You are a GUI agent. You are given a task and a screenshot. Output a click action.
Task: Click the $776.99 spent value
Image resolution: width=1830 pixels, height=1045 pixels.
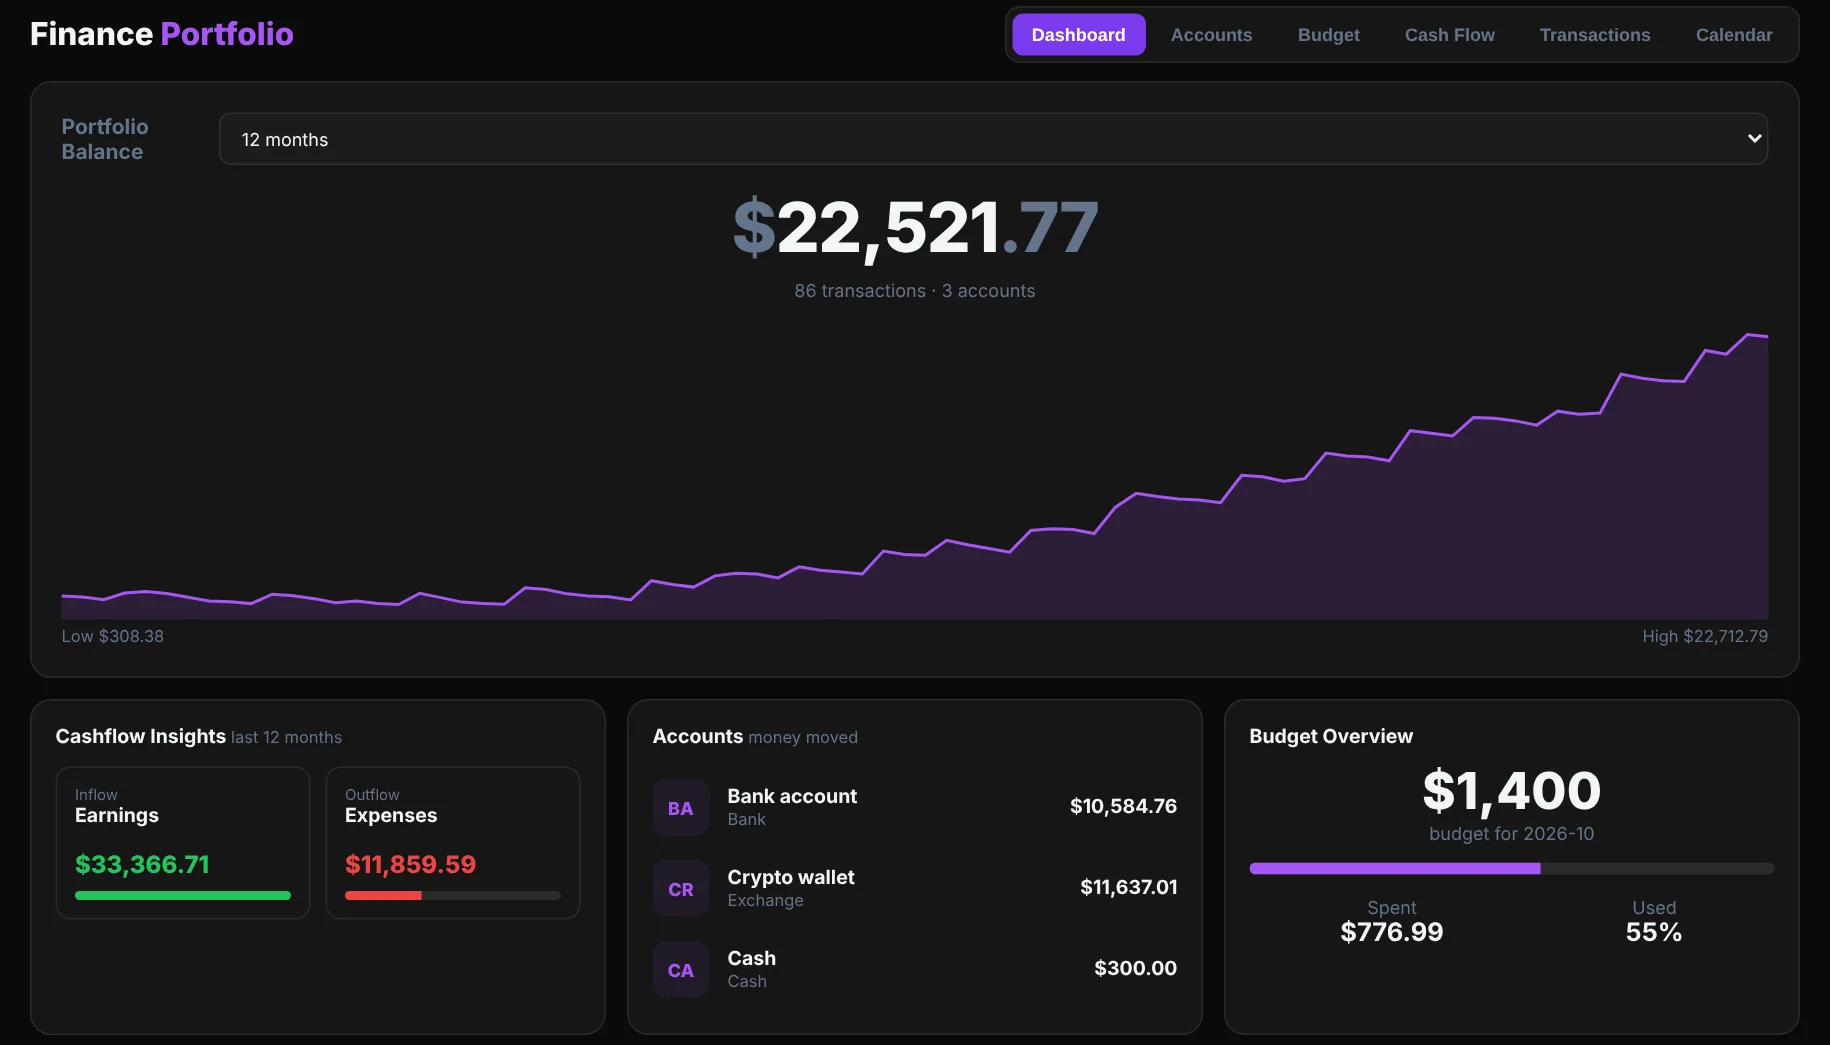(x=1392, y=932)
